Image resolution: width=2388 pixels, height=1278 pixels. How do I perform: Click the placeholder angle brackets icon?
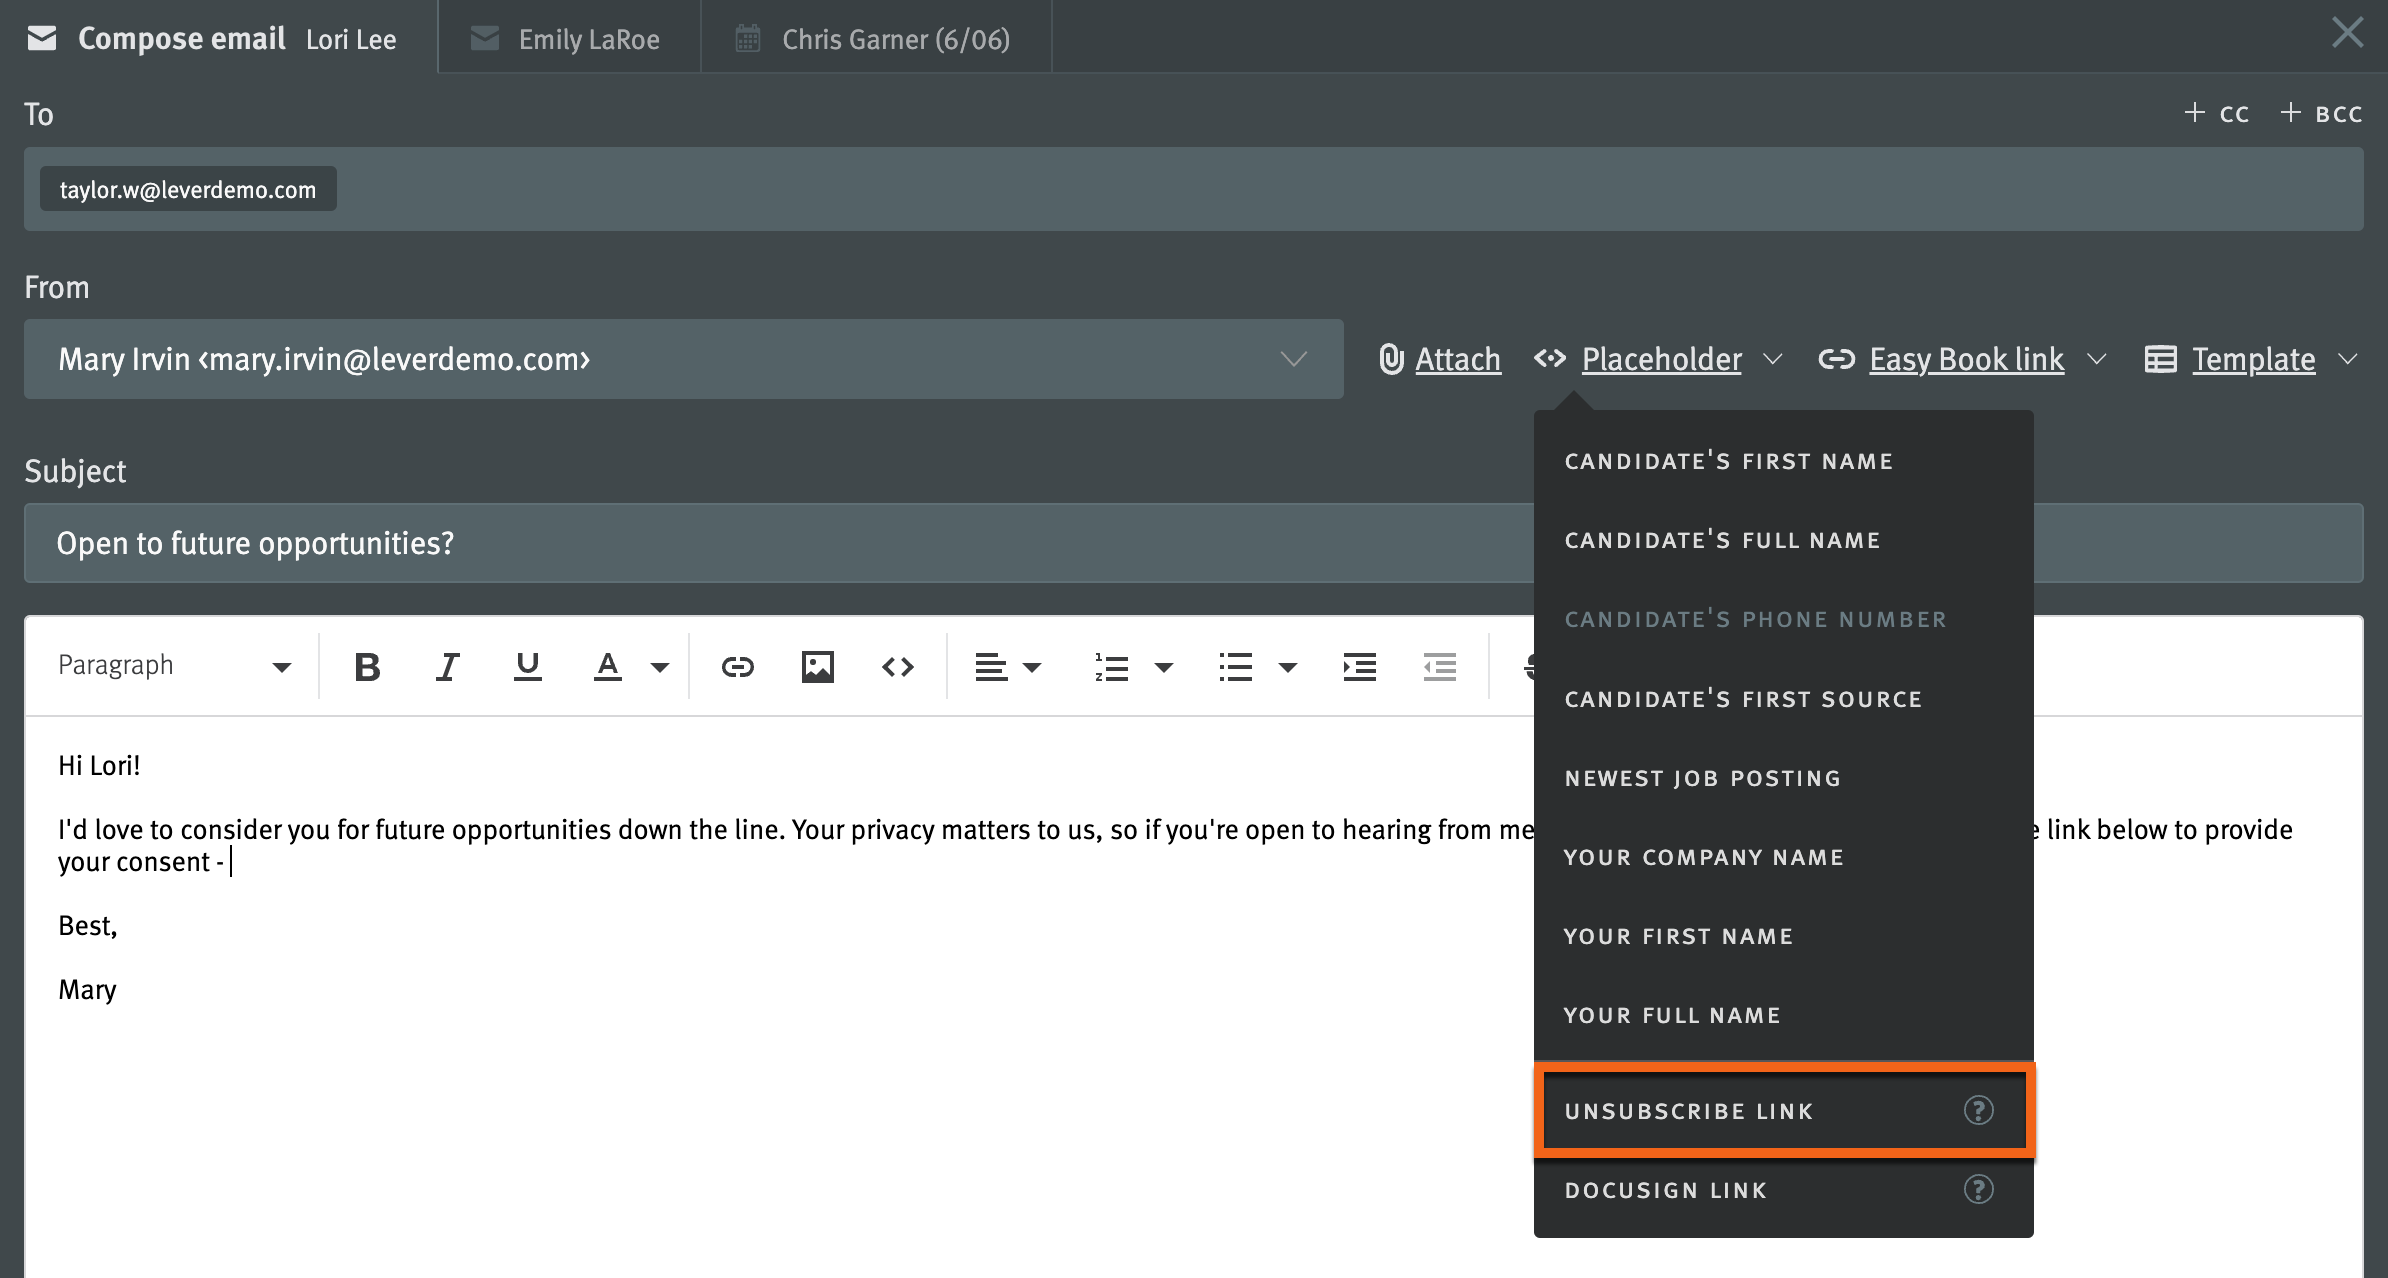(1550, 358)
